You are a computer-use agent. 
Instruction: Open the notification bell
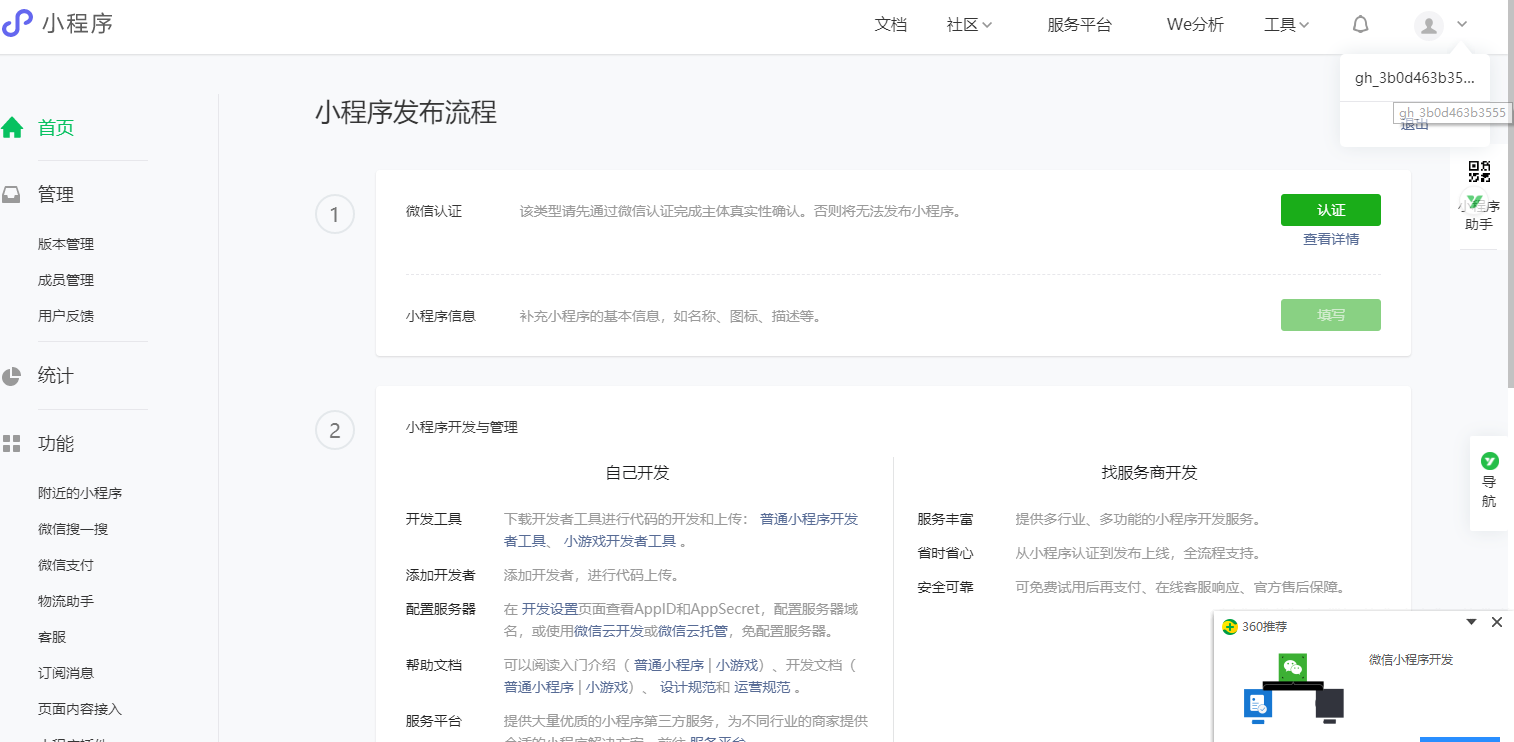[x=1361, y=25]
